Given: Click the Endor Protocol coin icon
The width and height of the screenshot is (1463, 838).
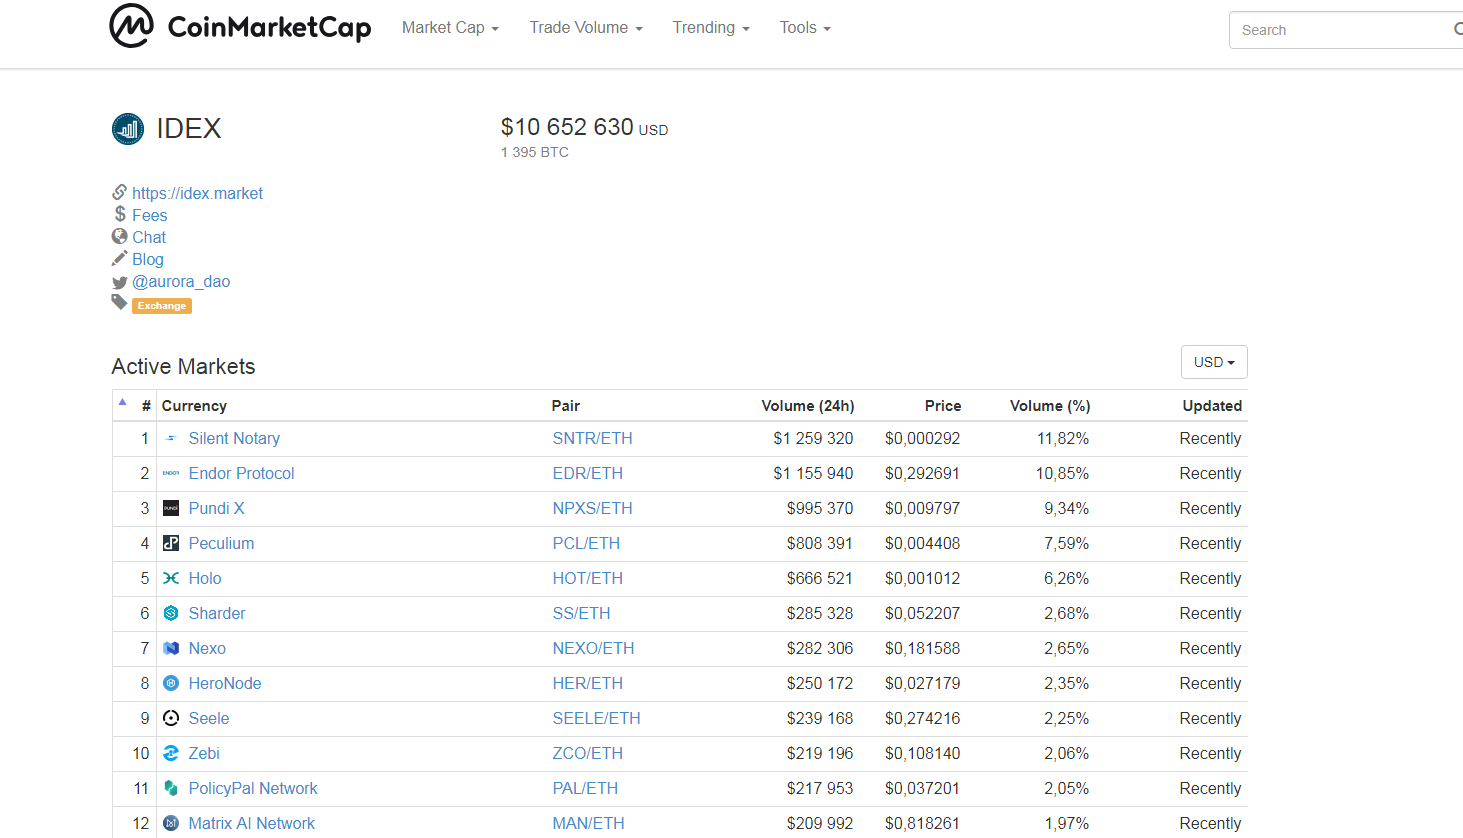Looking at the screenshot, I should [171, 473].
